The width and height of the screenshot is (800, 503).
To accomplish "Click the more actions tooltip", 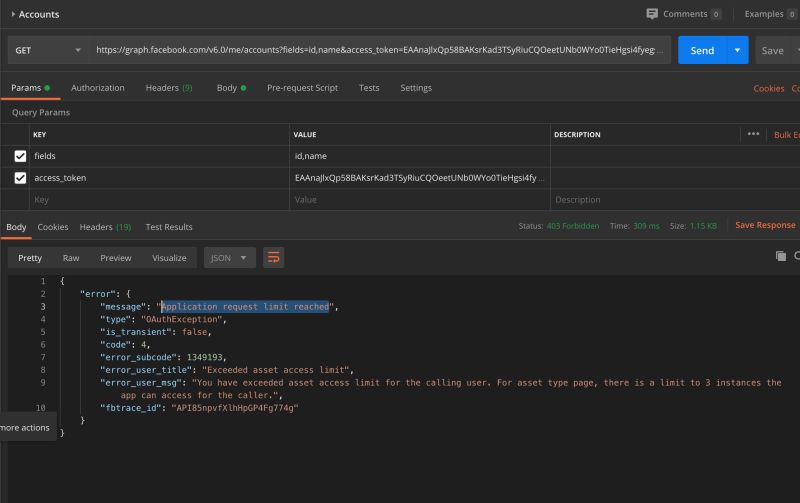I will (x=27, y=427).
